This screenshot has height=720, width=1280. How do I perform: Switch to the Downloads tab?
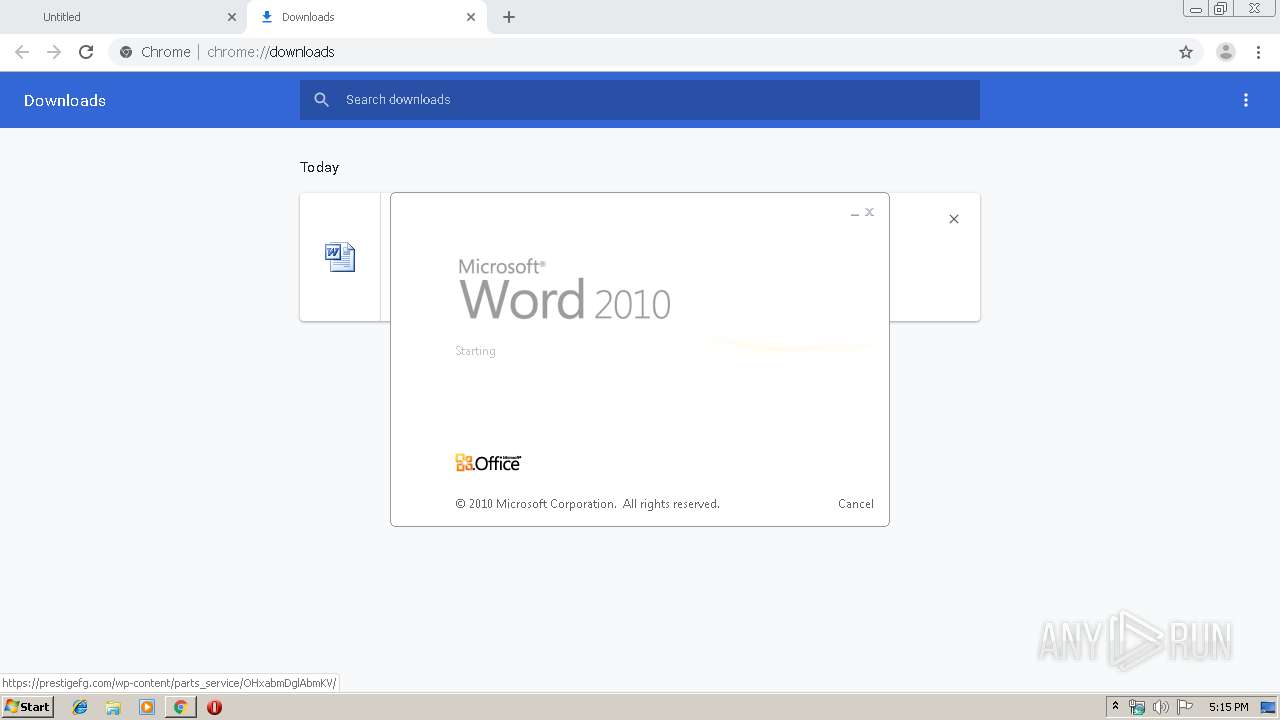(367, 17)
